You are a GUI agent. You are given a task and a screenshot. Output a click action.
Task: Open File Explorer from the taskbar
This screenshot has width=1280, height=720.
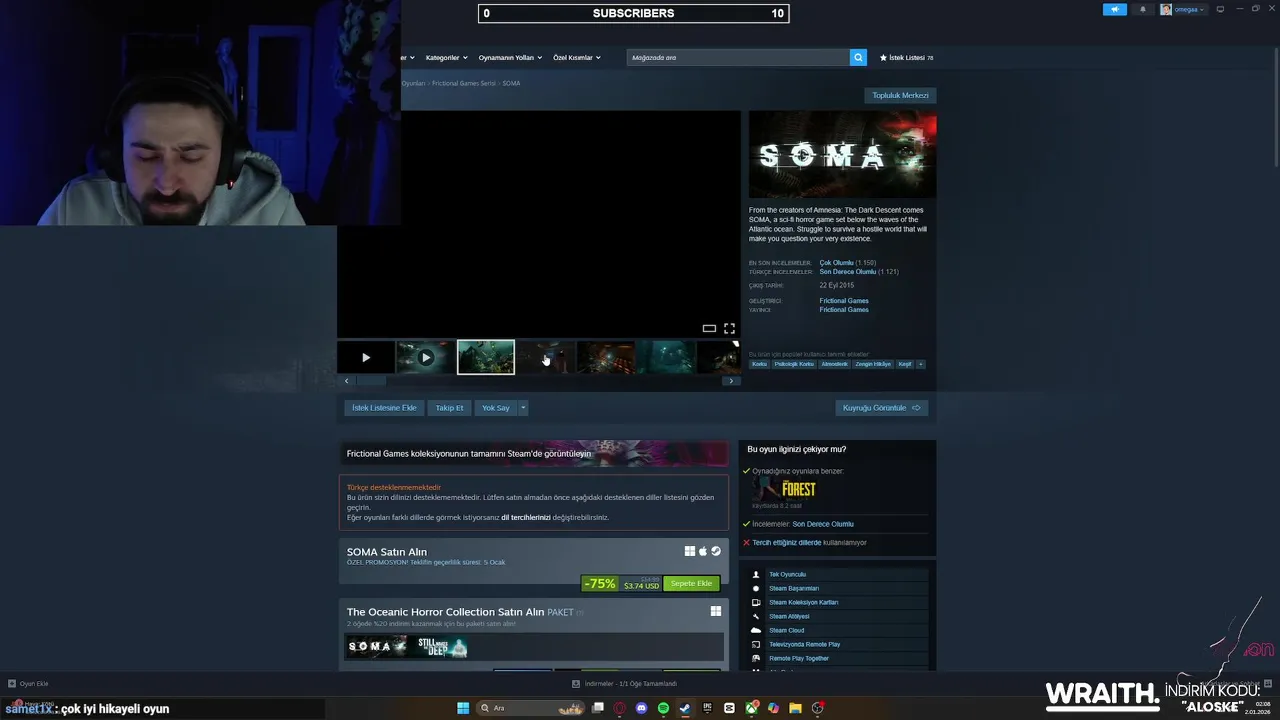coord(795,708)
